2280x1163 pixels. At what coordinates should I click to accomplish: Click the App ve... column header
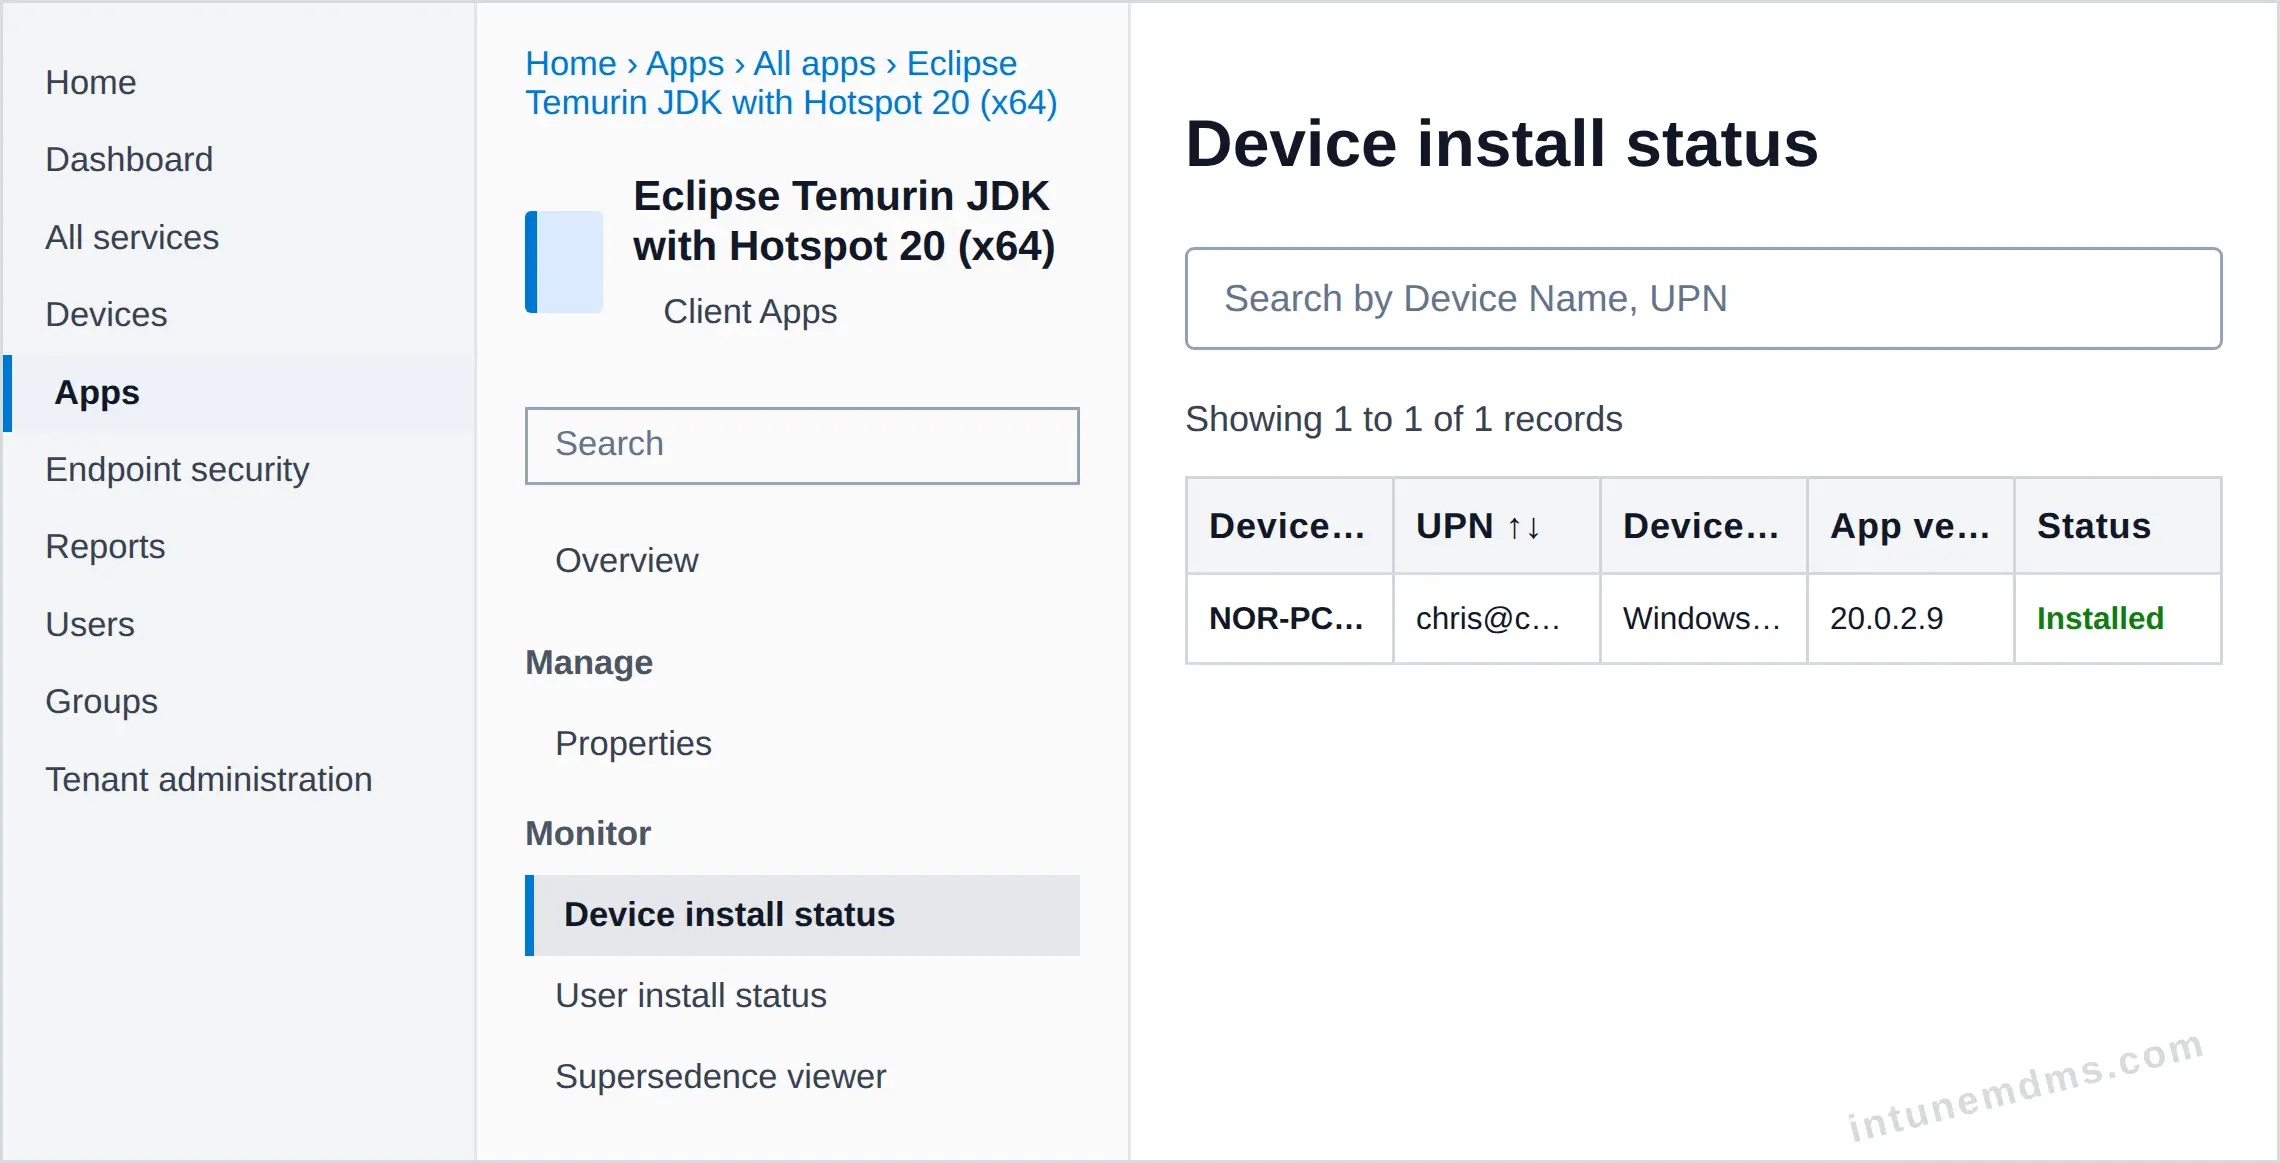(1910, 526)
